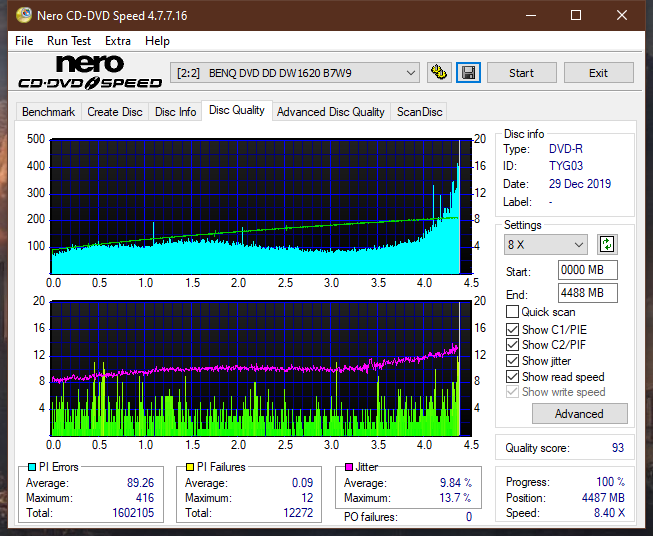The image size is (653, 536).
Task: Click Jitter average 9.84 % value
Action: [x=456, y=483]
